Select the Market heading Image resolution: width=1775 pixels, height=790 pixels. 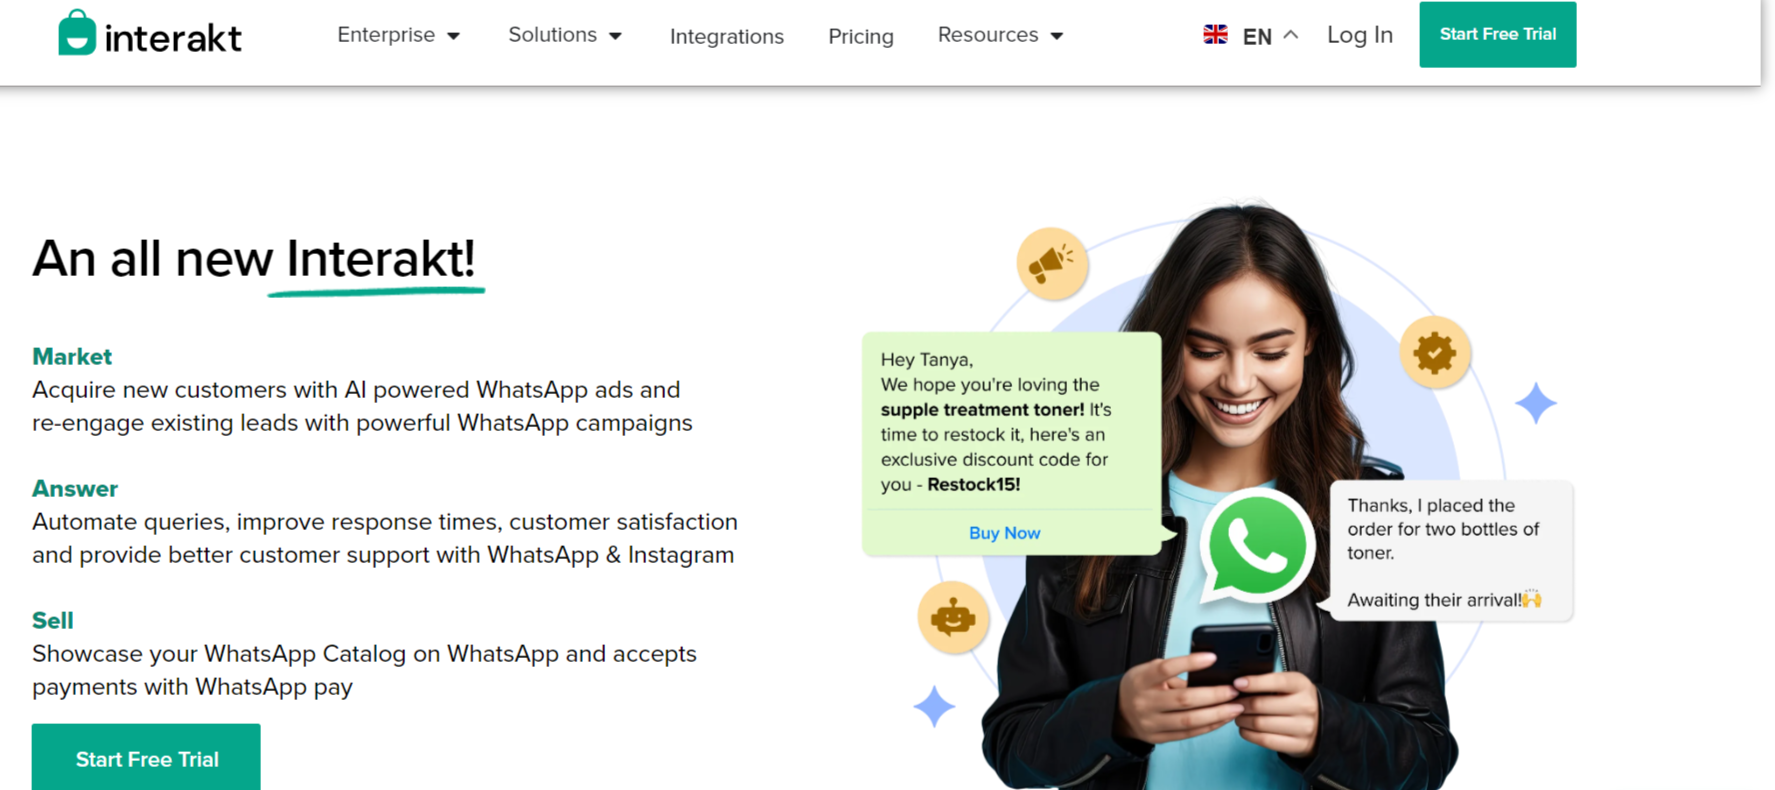72,356
